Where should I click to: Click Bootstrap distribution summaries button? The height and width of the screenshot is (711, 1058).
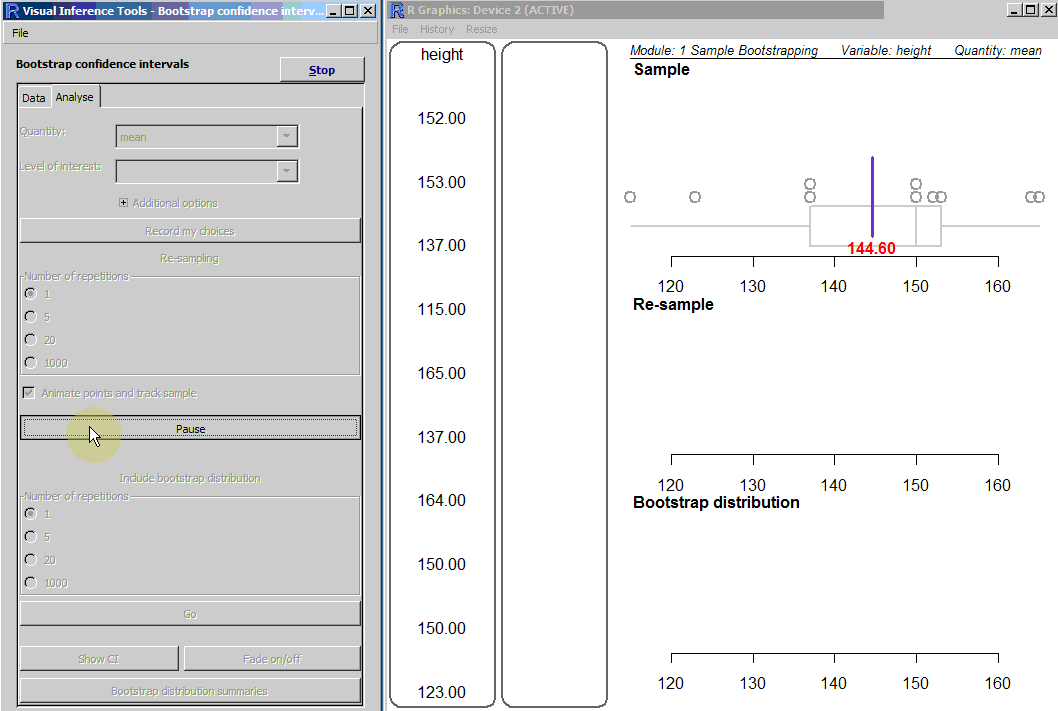(x=190, y=691)
